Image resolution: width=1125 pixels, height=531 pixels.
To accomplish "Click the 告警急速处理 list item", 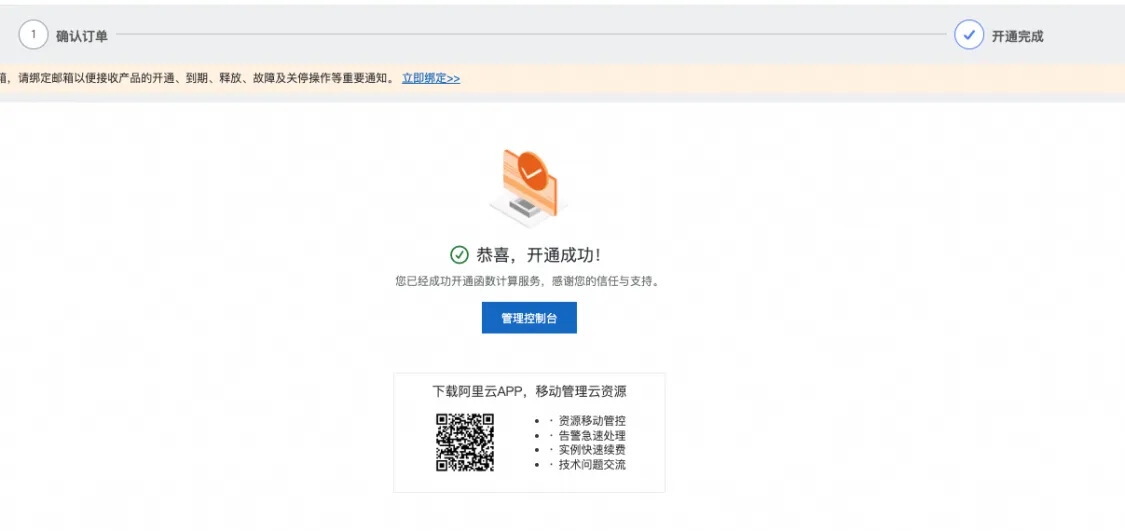I will tap(592, 436).
